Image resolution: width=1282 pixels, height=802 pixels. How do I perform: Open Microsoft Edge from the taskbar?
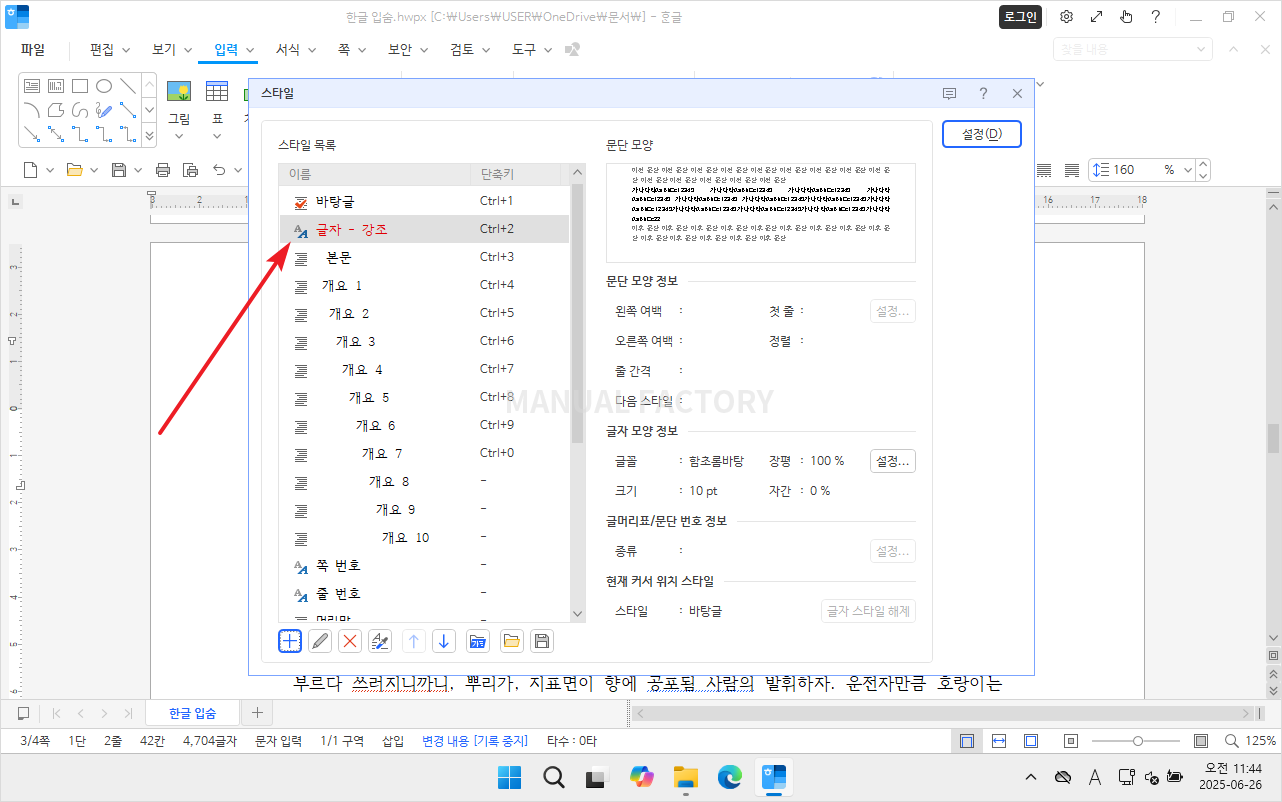coord(729,777)
